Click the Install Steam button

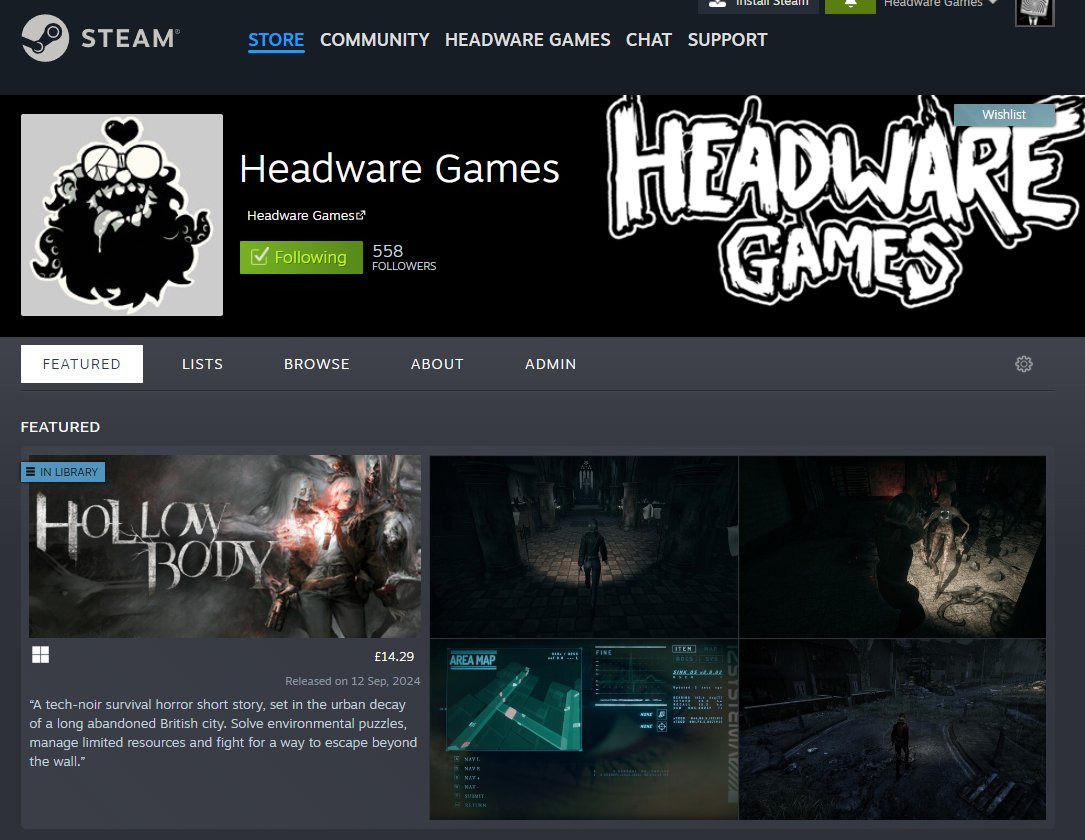point(758,4)
